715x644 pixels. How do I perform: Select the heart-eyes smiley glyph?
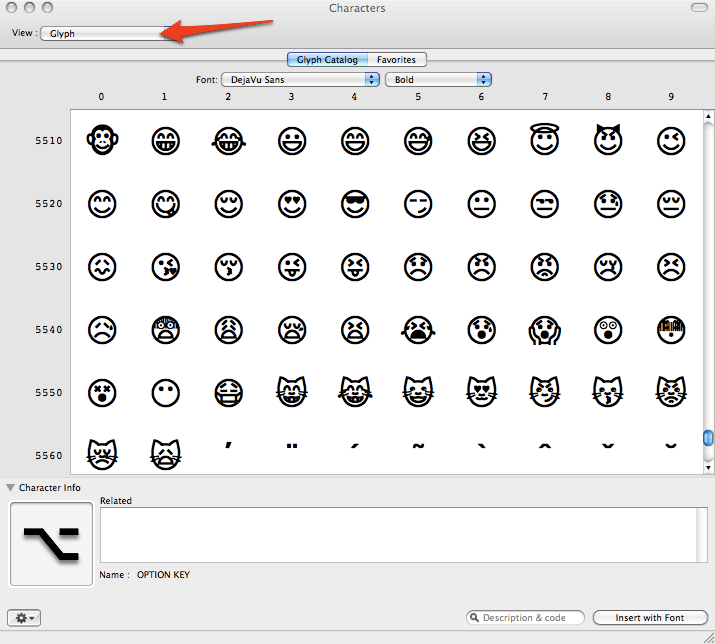(292, 204)
